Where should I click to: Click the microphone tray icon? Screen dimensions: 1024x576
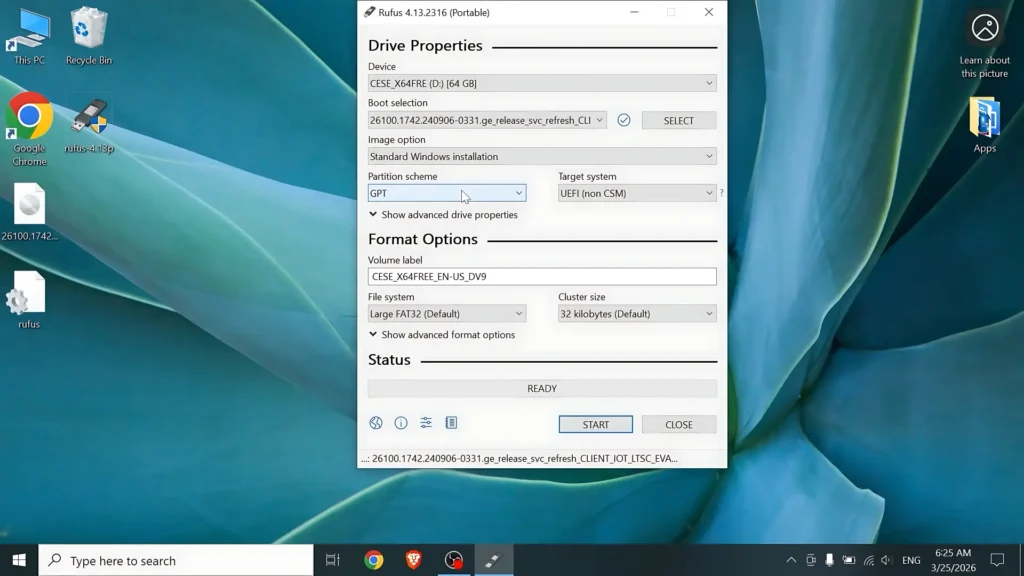(x=829, y=560)
